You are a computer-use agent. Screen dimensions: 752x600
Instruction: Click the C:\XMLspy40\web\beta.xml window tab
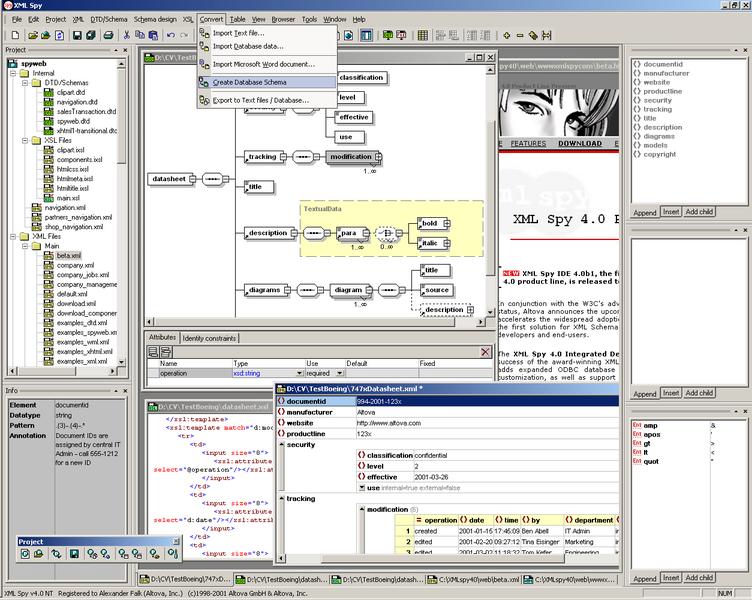tap(473, 579)
